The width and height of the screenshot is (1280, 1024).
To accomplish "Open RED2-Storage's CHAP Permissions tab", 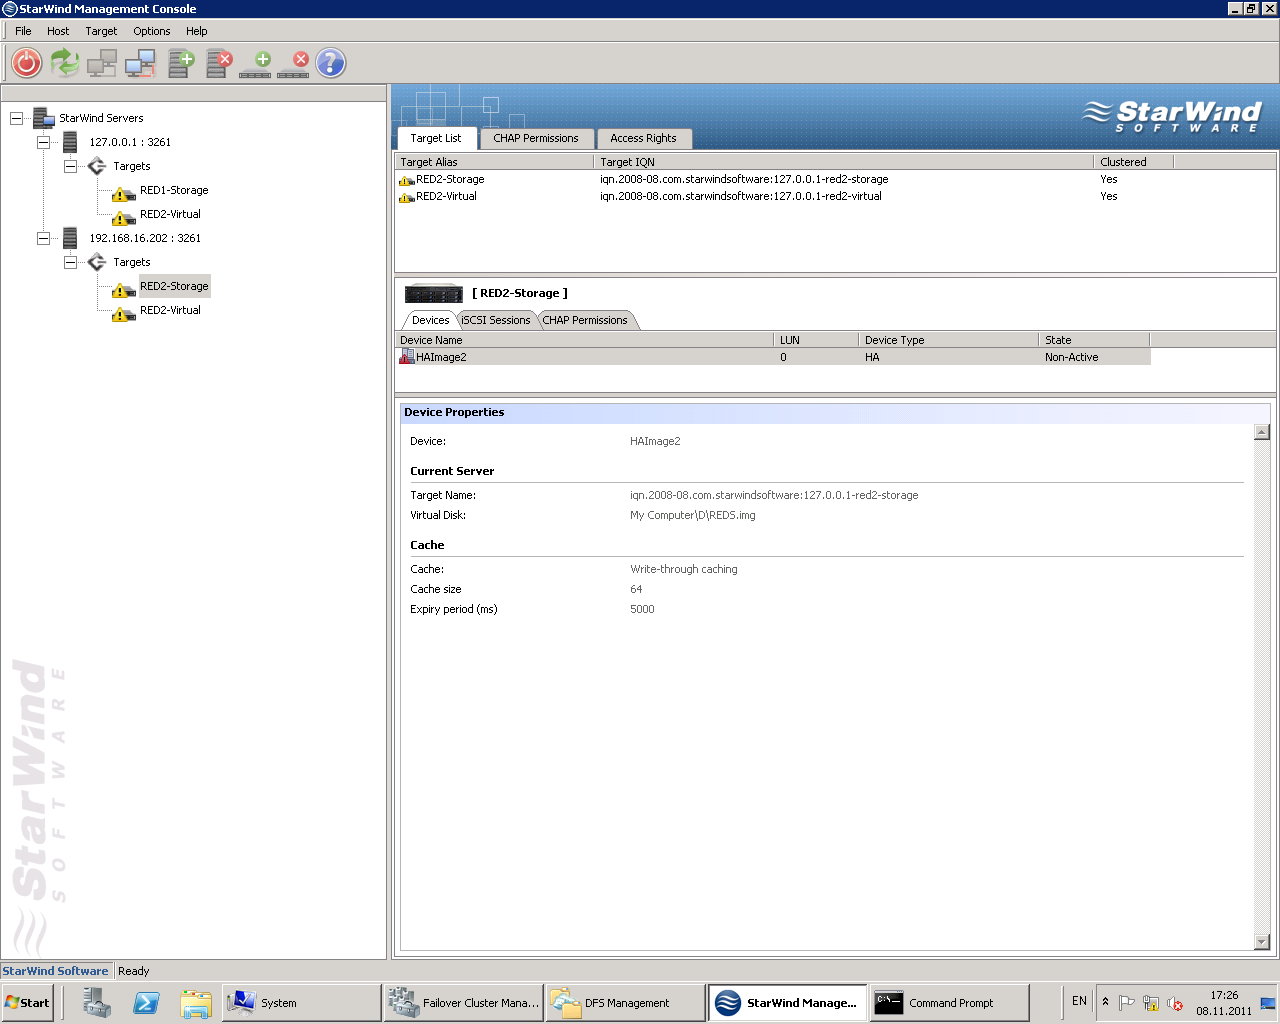I will [x=585, y=320].
